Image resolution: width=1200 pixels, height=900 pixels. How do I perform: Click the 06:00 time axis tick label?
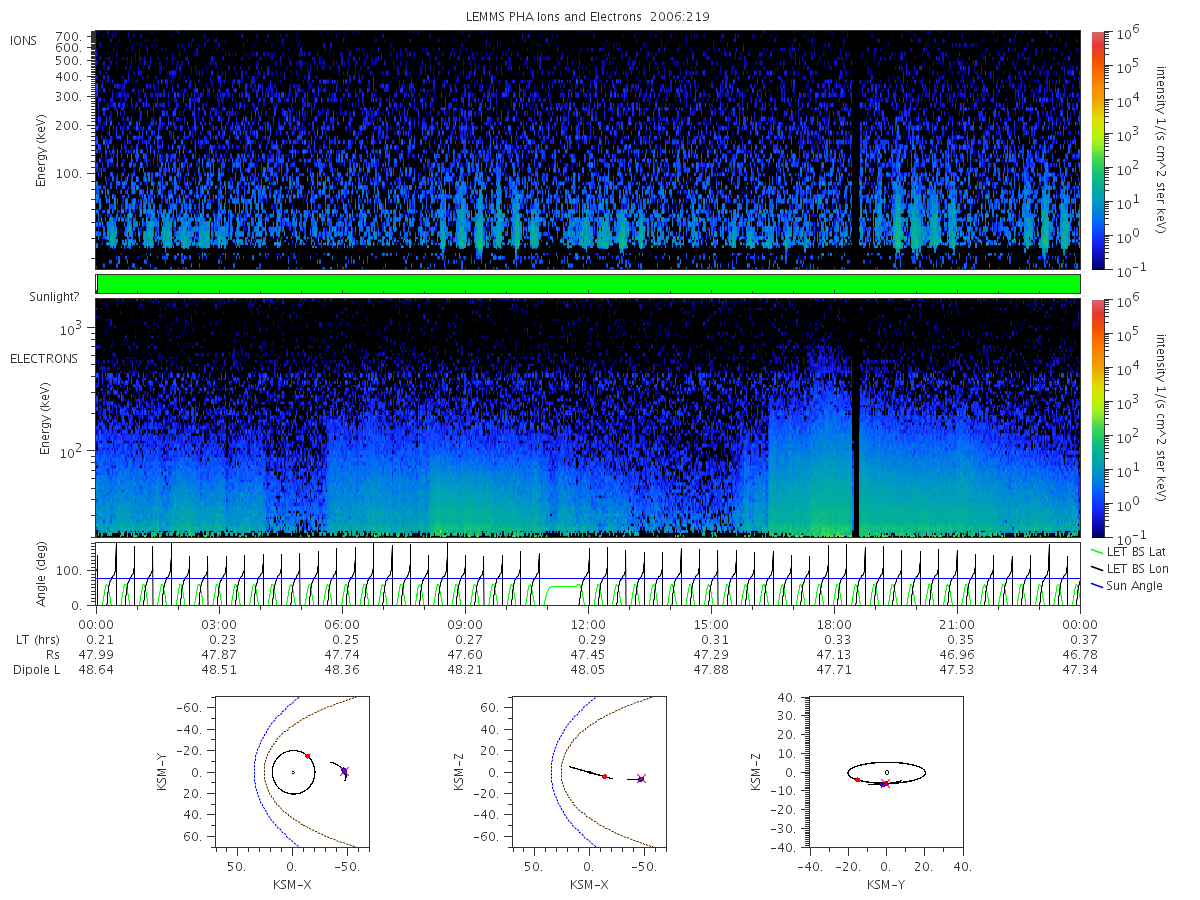click(x=342, y=624)
